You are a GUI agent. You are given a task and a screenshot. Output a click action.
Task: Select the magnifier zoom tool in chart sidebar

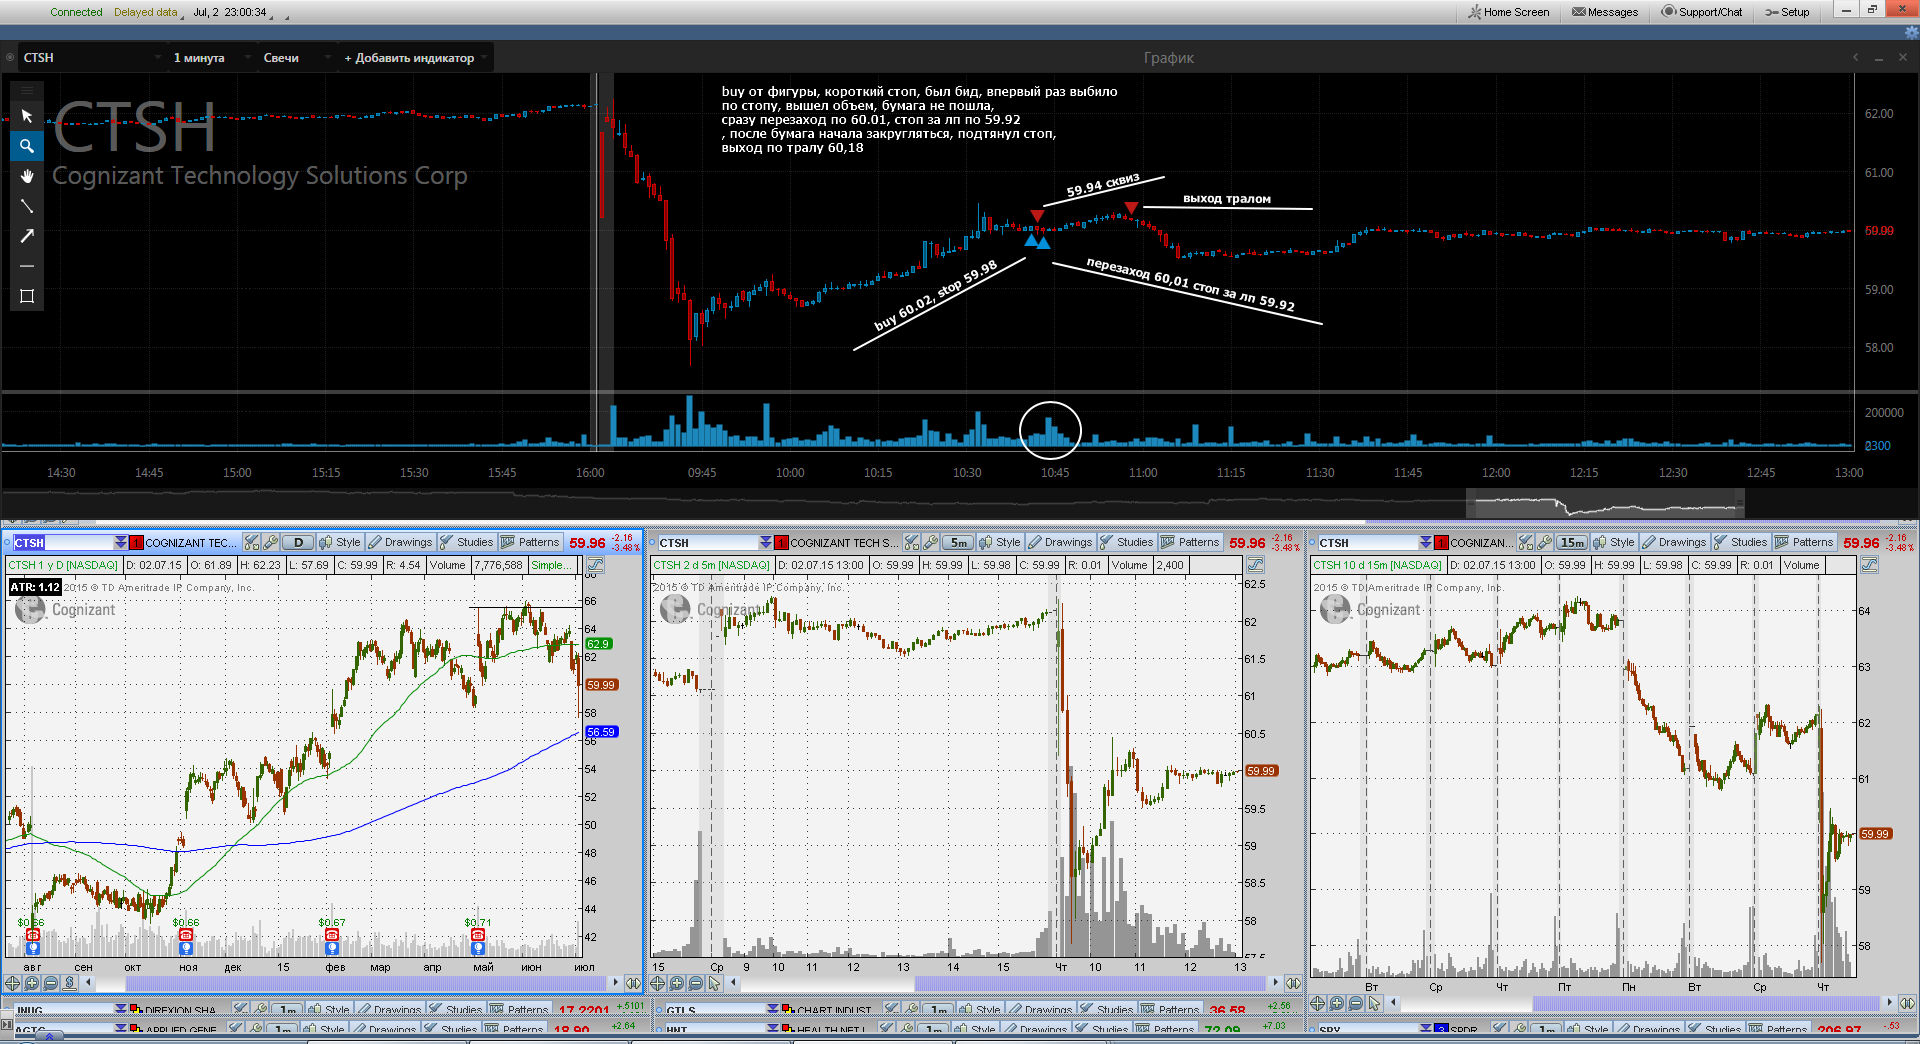(27, 146)
